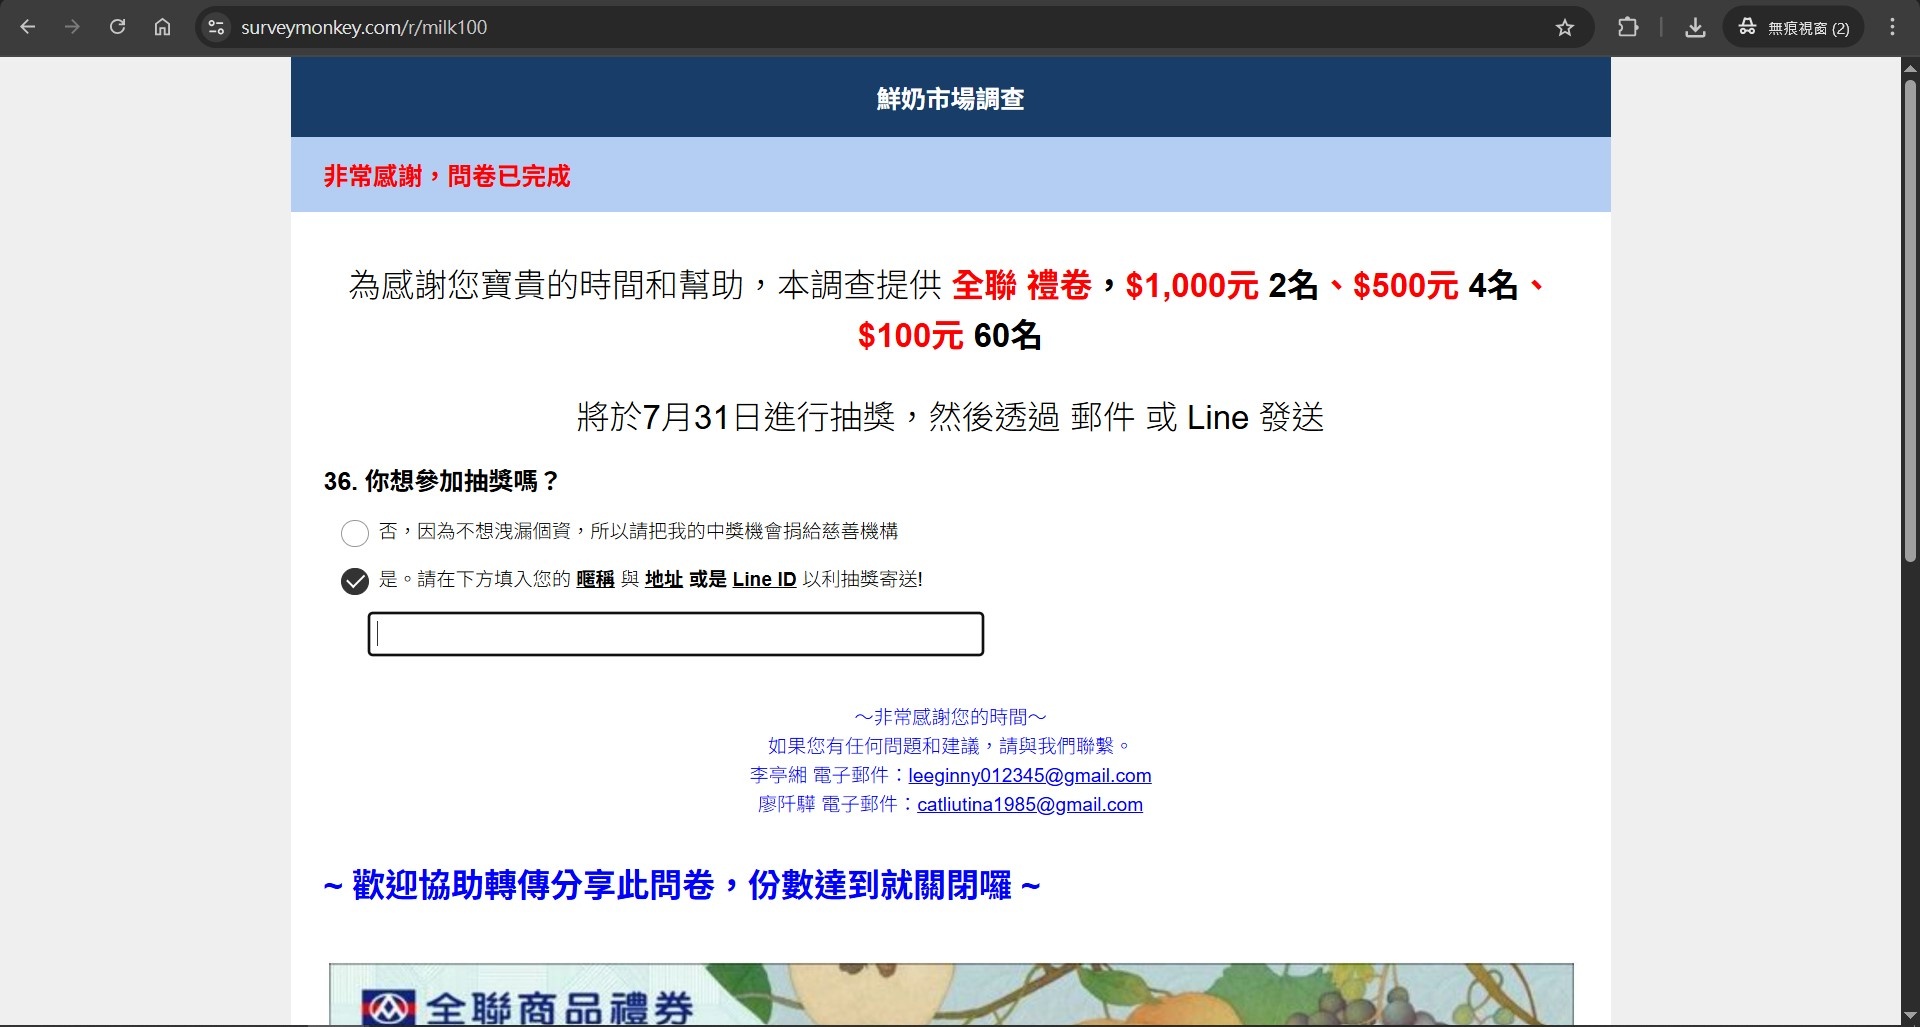The width and height of the screenshot is (1920, 1027).
Task: Open the incognito 無痕視窗 (2) indicator
Action: click(x=1794, y=28)
